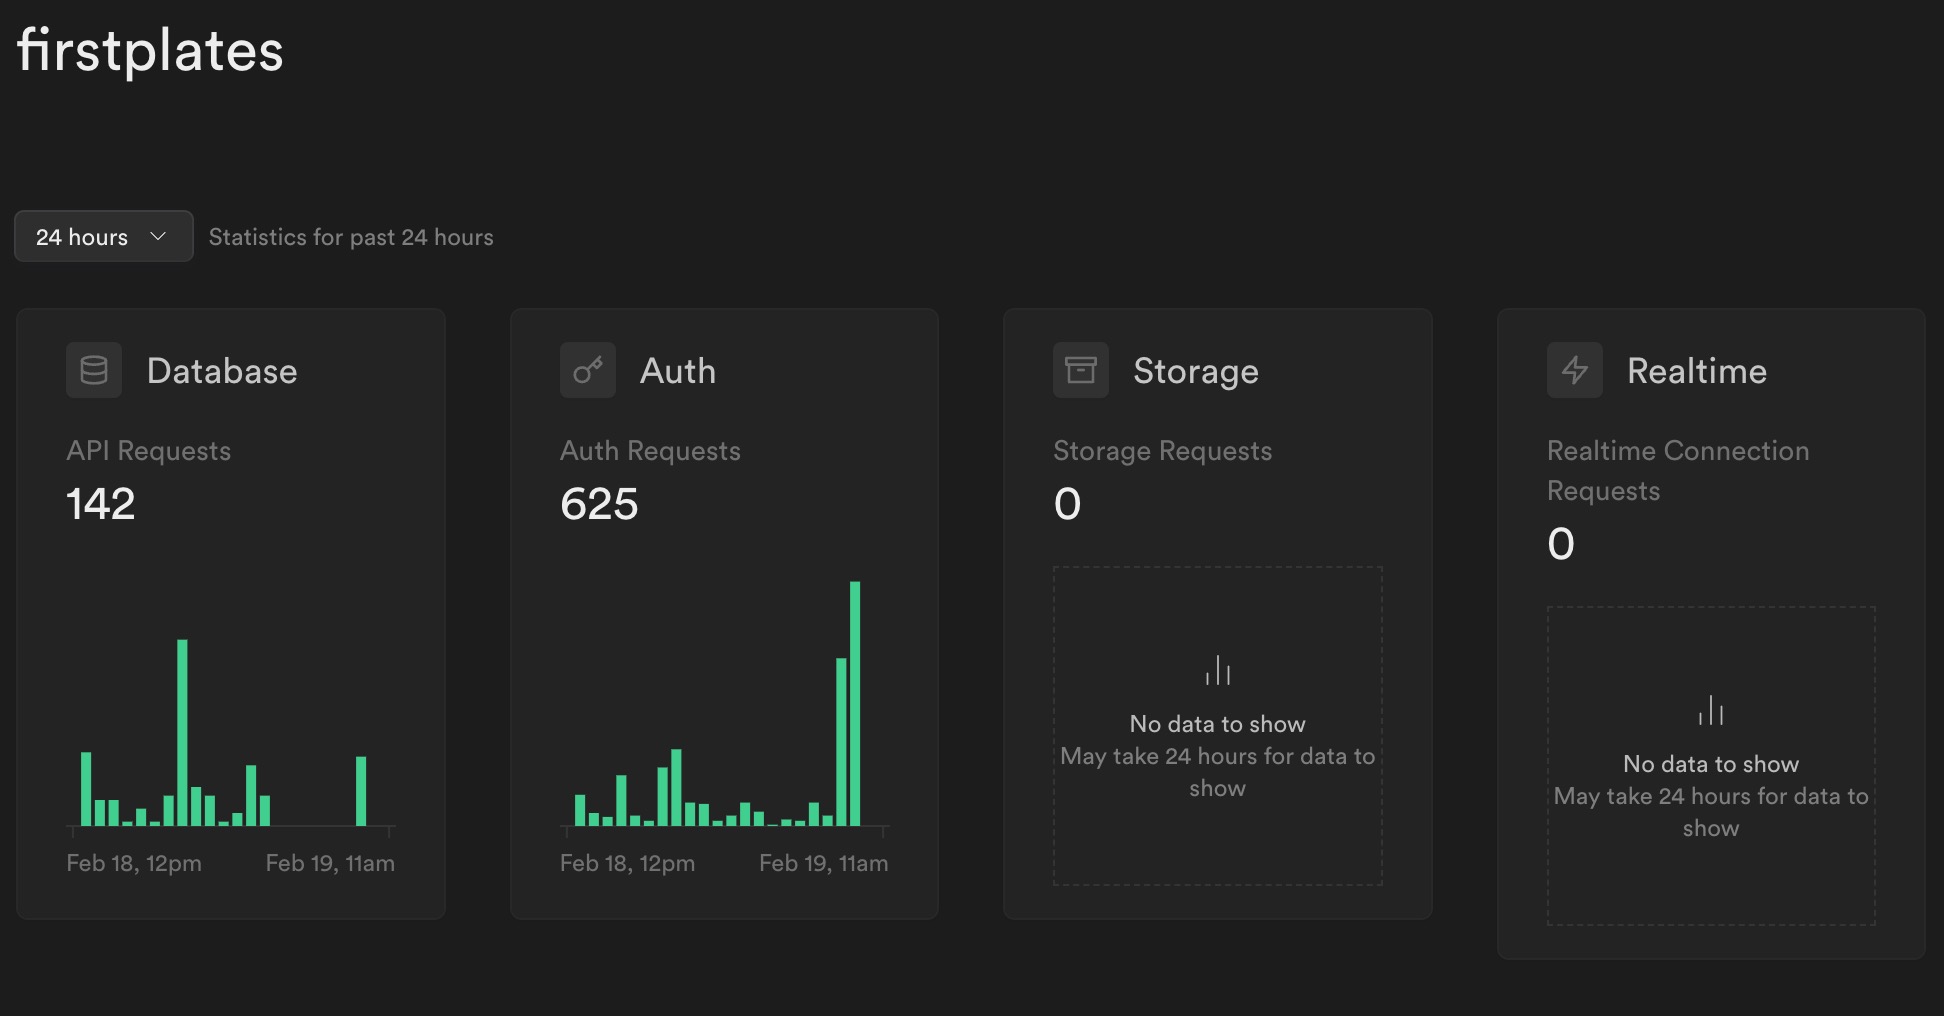Click the Storage Requests label
Screen dimensions: 1944x1016
(x=1163, y=451)
